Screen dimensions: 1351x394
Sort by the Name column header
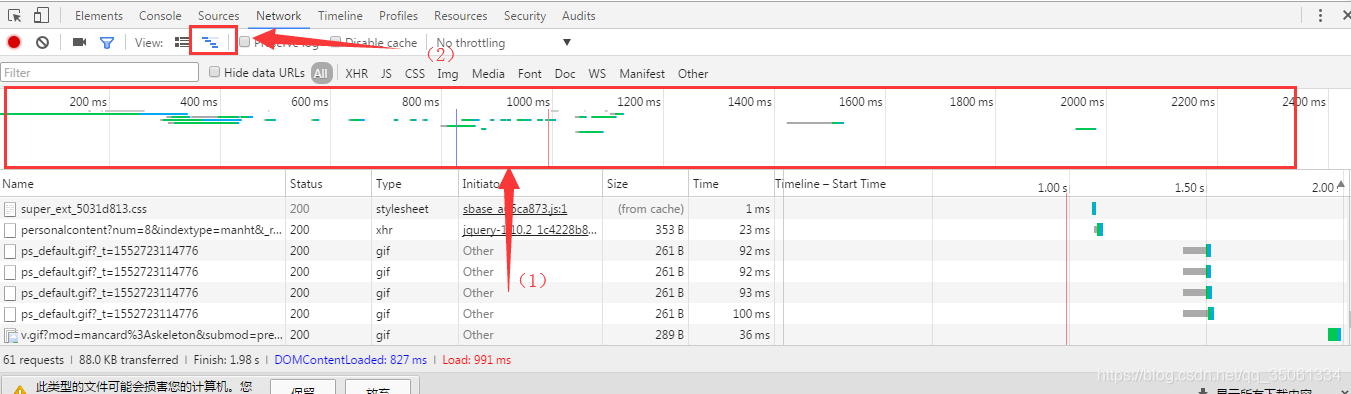click(143, 184)
